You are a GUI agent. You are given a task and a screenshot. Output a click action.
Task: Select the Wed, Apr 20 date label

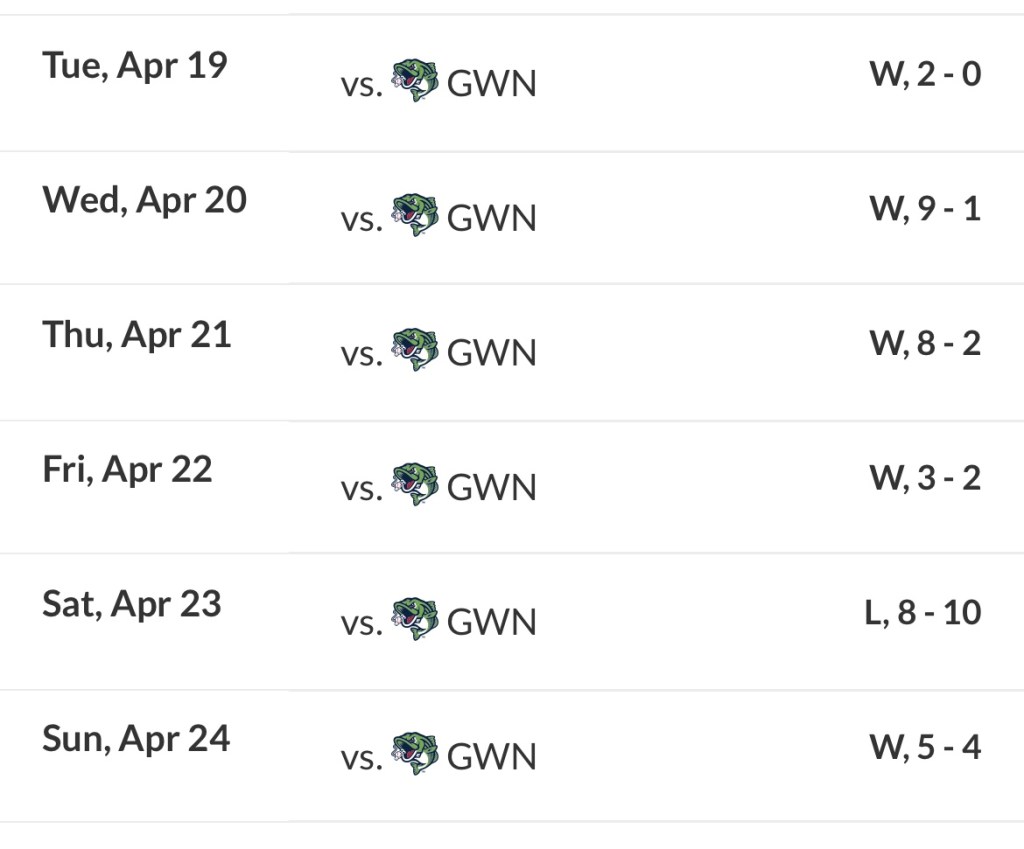click(x=144, y=200)
